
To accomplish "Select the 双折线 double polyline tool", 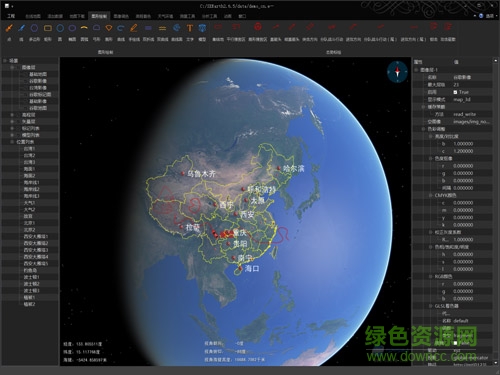I will point(148,32).
